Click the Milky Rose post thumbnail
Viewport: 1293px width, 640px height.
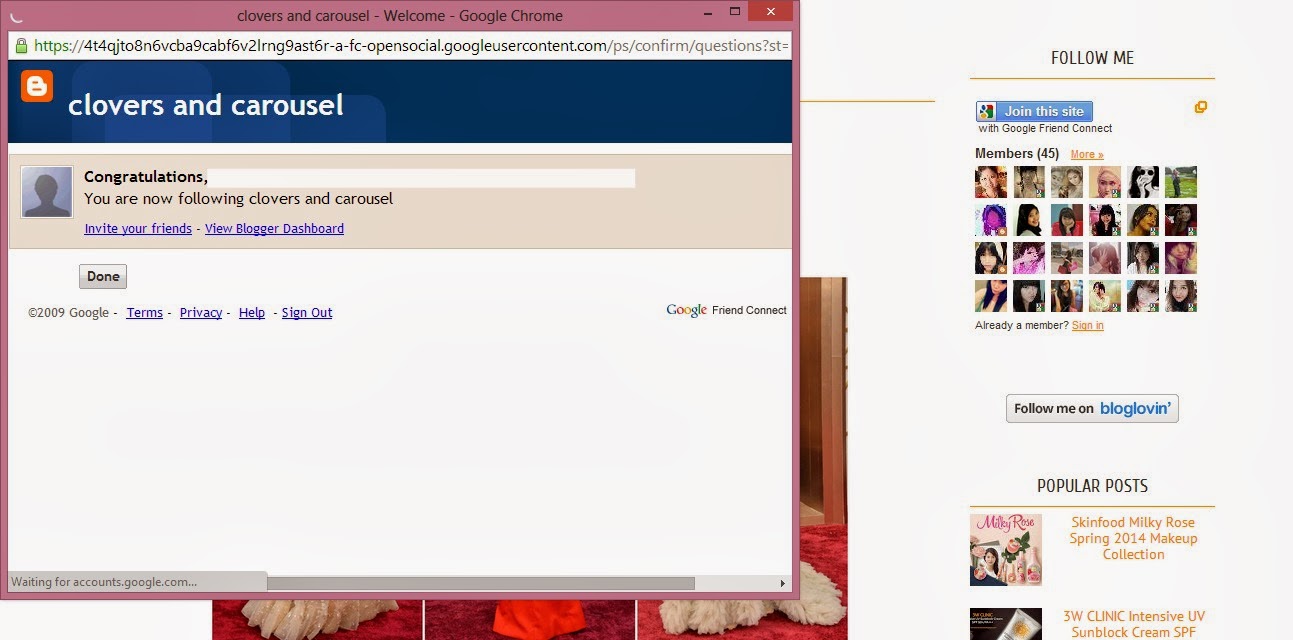[1006, 550]
